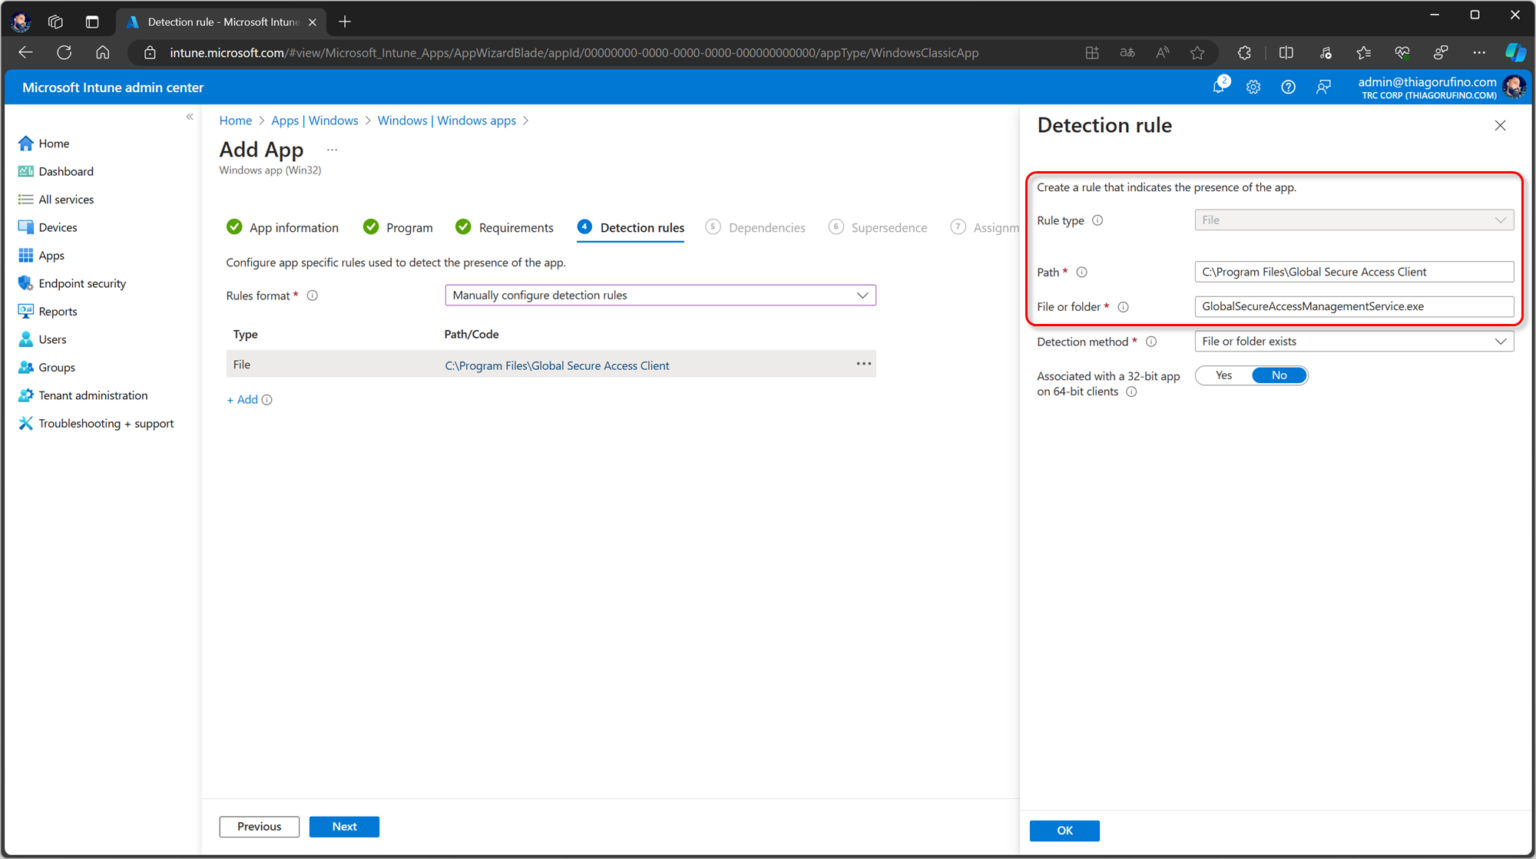
Task: Click the + Add rule link
Action: [x=242, y=400]
